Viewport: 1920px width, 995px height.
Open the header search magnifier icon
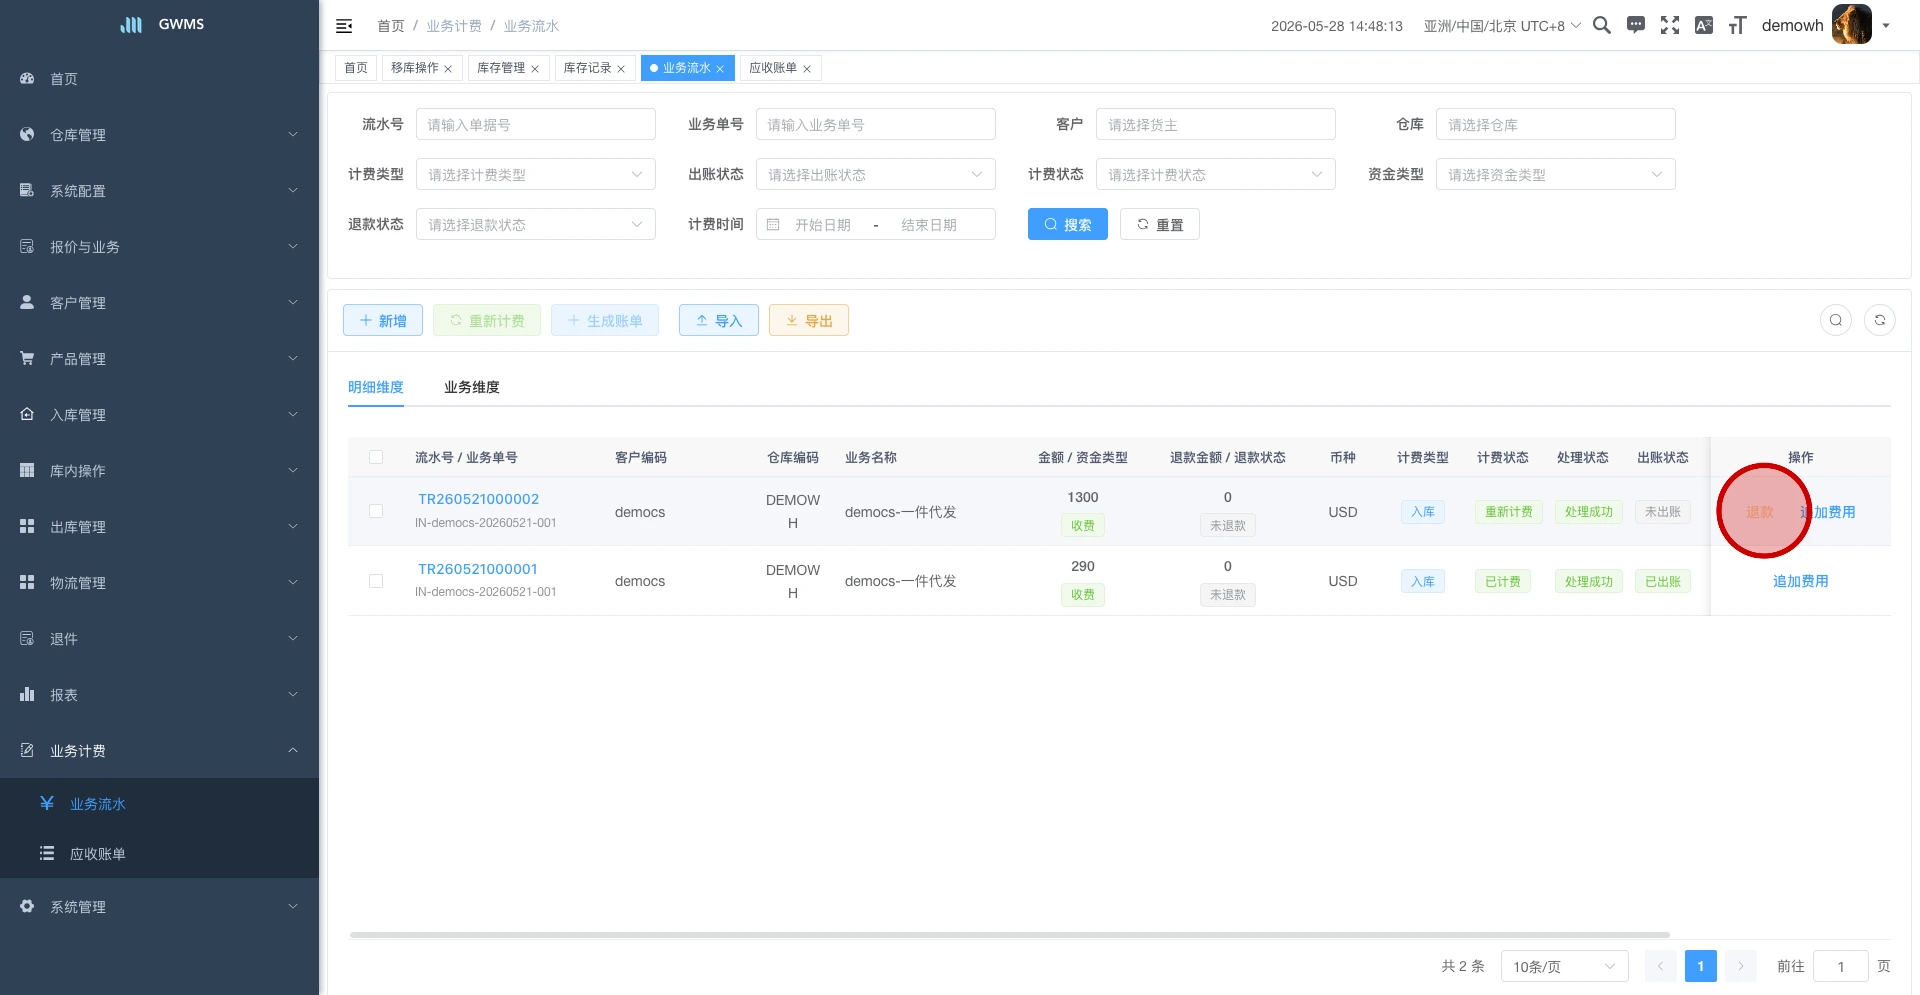point(1602,25)
